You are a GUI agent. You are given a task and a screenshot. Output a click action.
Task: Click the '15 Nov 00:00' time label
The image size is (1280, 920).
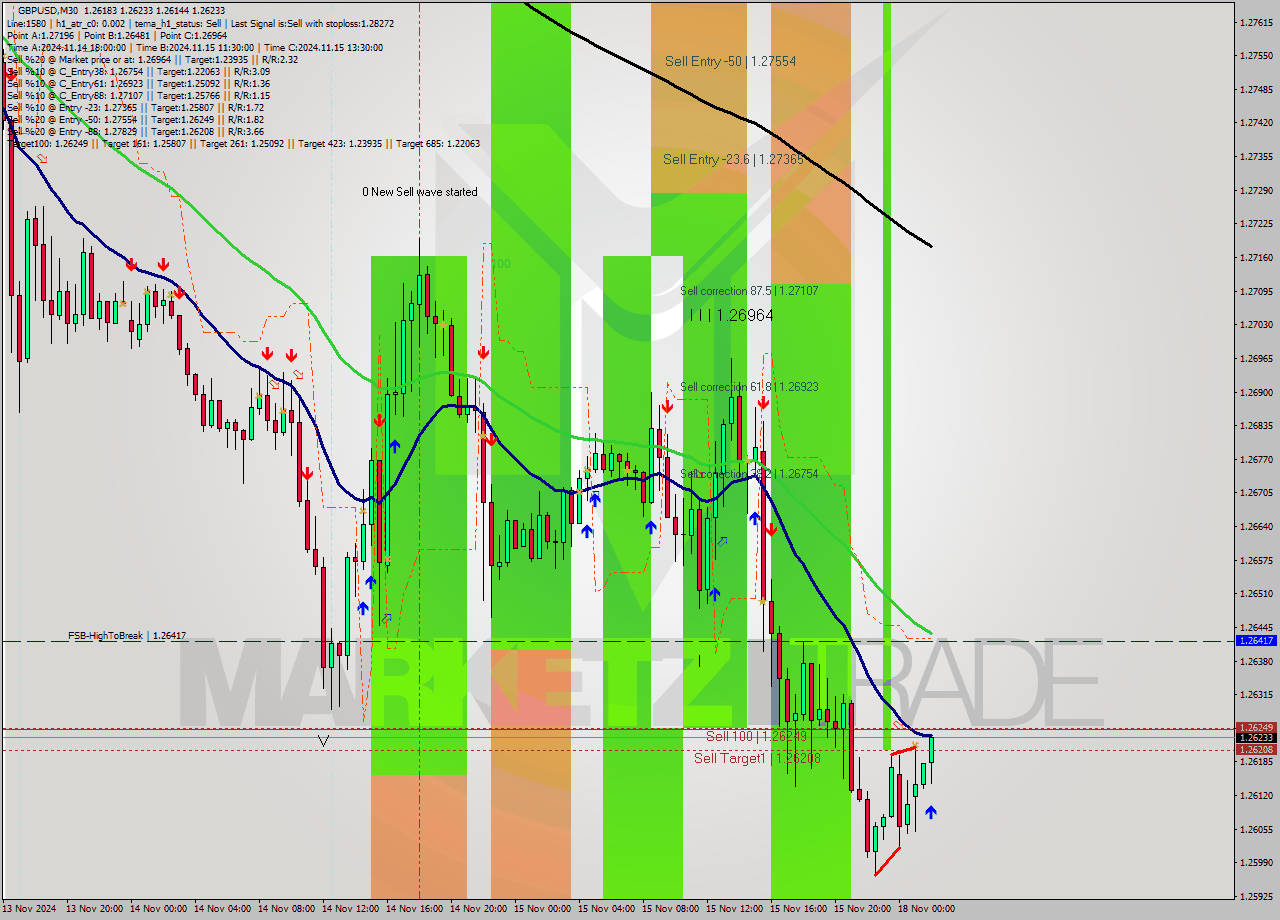pyautogui.click(x=542, y=909)
